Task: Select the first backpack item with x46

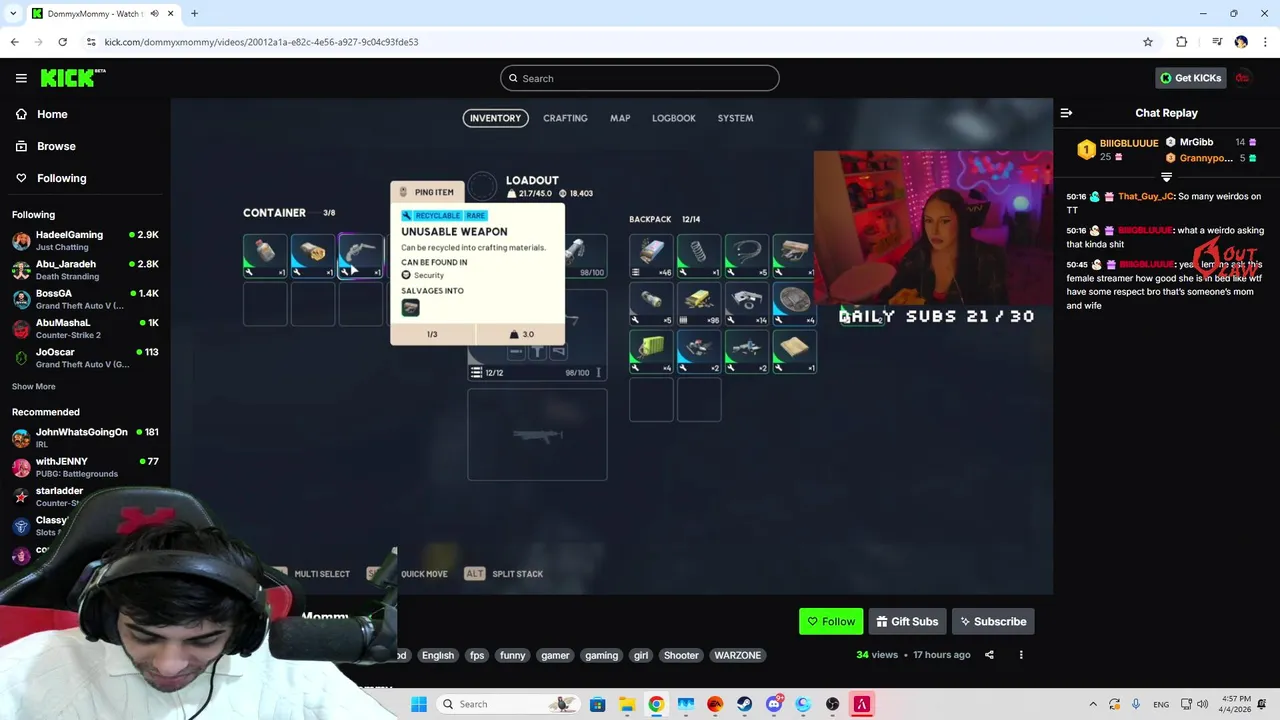Action: click(651, 256)
